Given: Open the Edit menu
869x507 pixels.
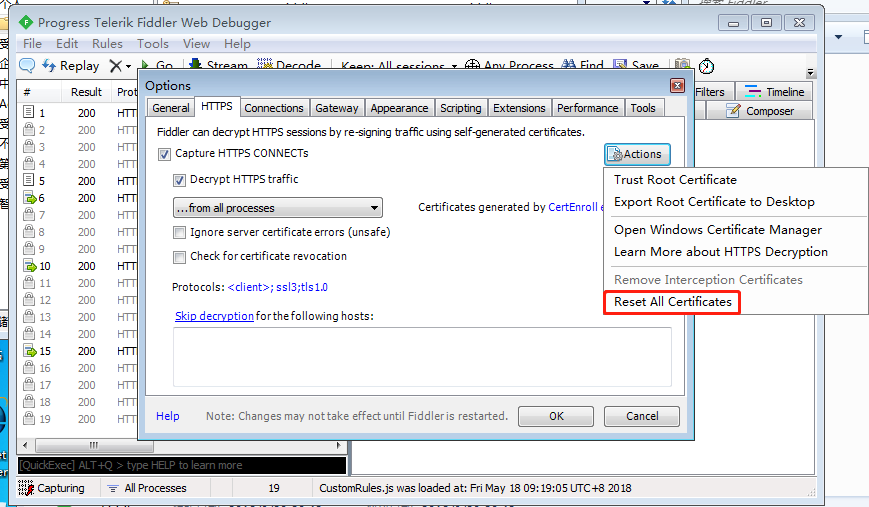Looking at the screenshot, I should pos(67,43).
